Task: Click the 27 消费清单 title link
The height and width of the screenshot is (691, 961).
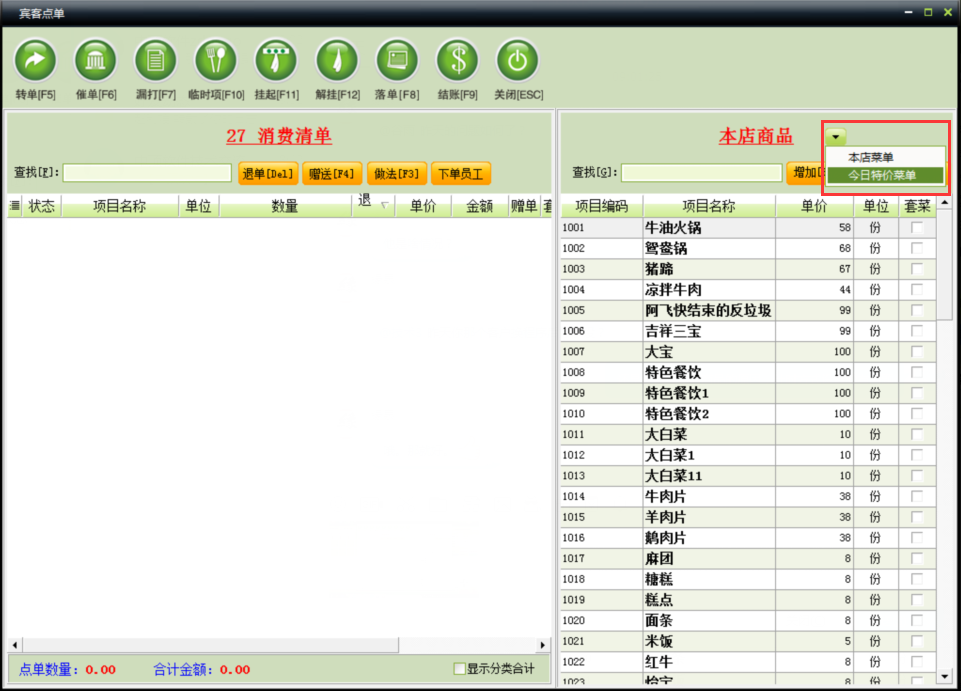Action: click(x=279, y=136)
